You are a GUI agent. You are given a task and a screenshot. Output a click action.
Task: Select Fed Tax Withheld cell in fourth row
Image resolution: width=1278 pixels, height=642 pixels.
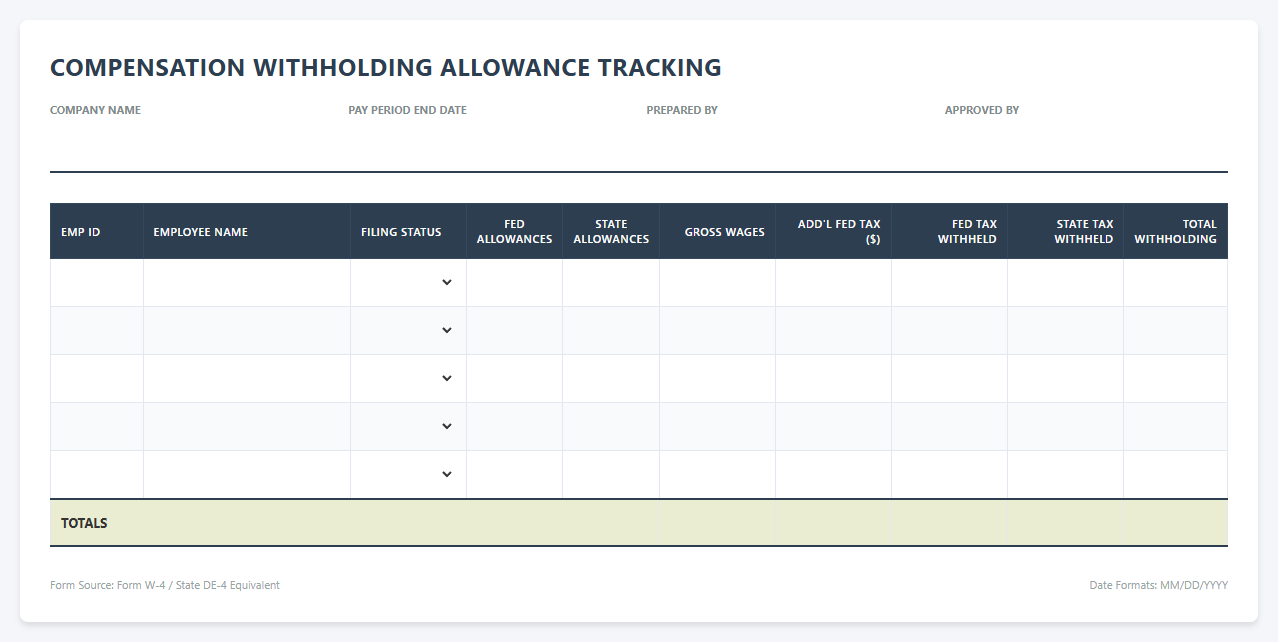pos(949,427)
